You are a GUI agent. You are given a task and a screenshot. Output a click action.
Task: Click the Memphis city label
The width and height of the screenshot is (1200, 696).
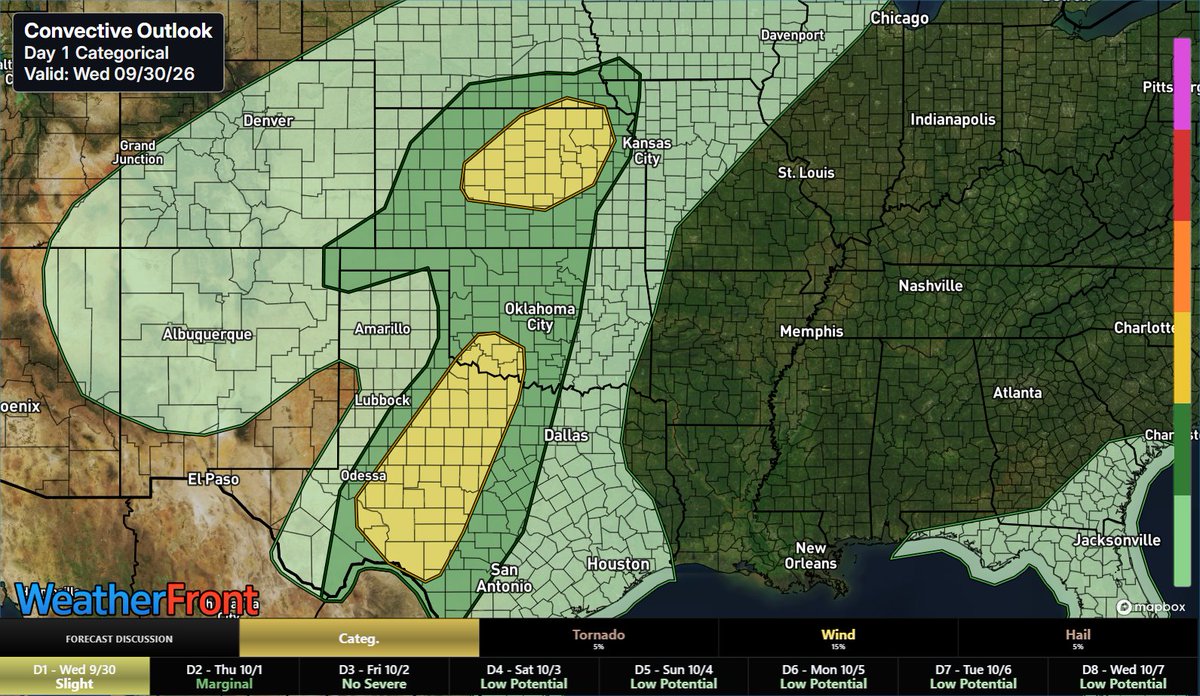(x=813, y=332)
